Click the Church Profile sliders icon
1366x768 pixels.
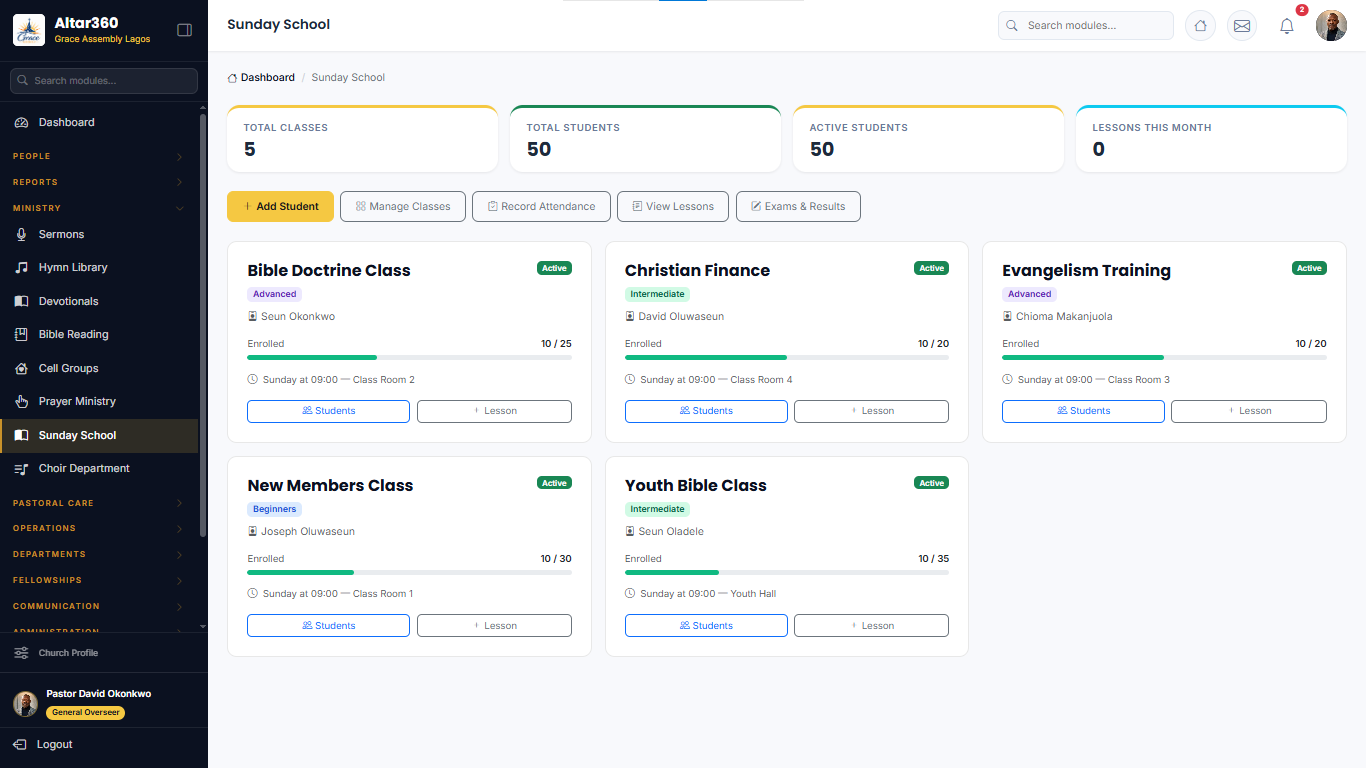21,653
